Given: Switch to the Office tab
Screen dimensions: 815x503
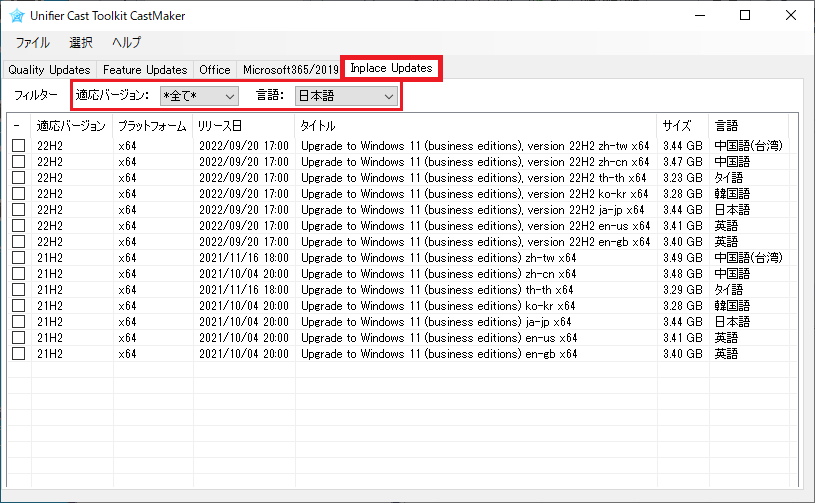Looking at the screenshot, I should click(x=215, y=70).
